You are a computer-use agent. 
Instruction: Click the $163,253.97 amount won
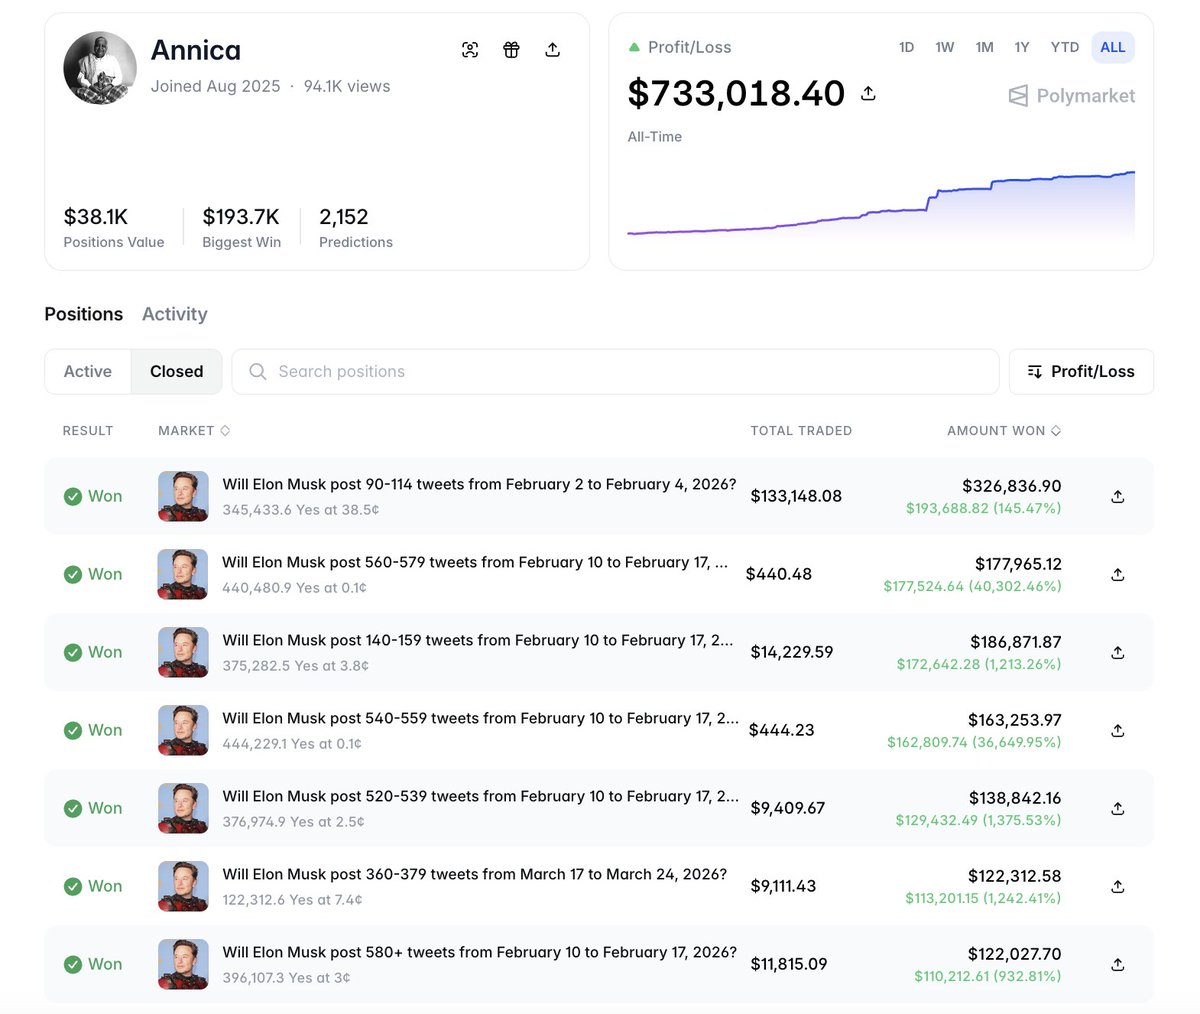click(1015, 720)
